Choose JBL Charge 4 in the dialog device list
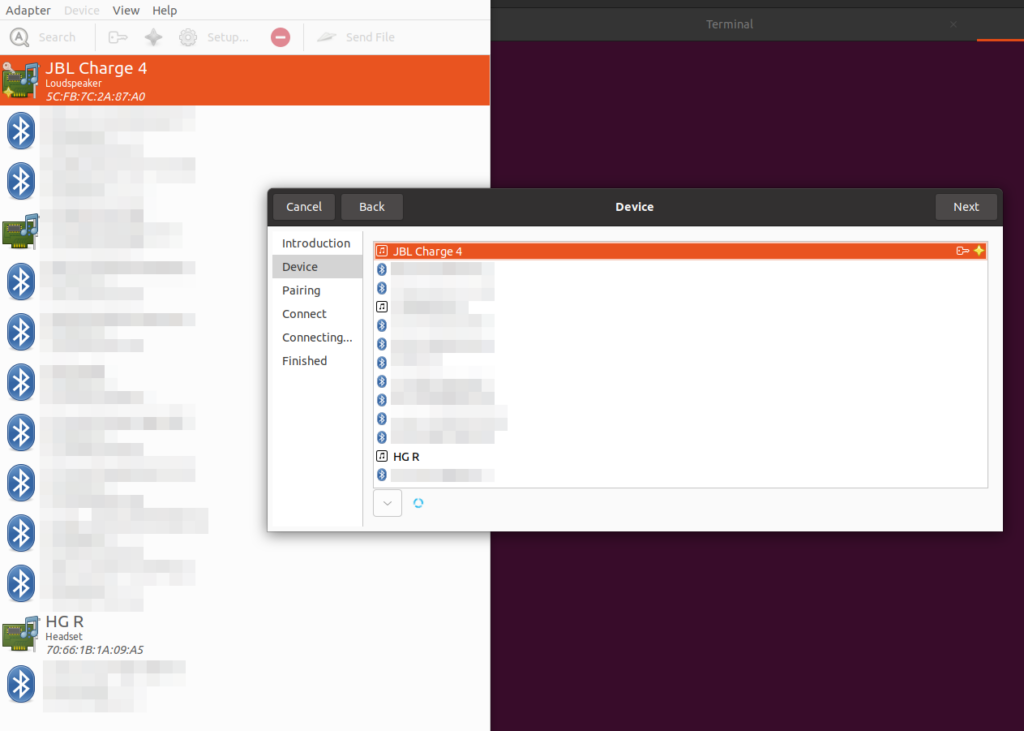Viewport: 1024px width, 731px height. point(680,251)
